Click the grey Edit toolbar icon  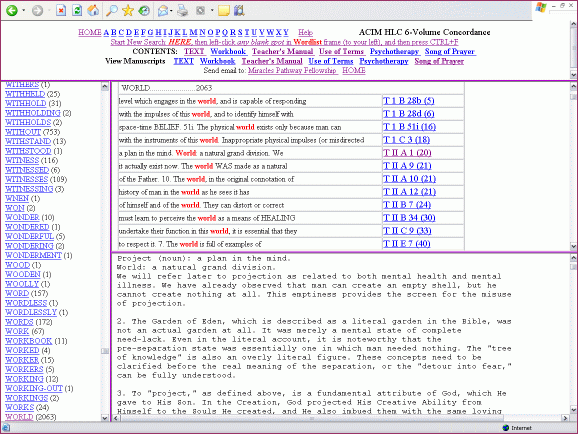click(x=201, y=11)
